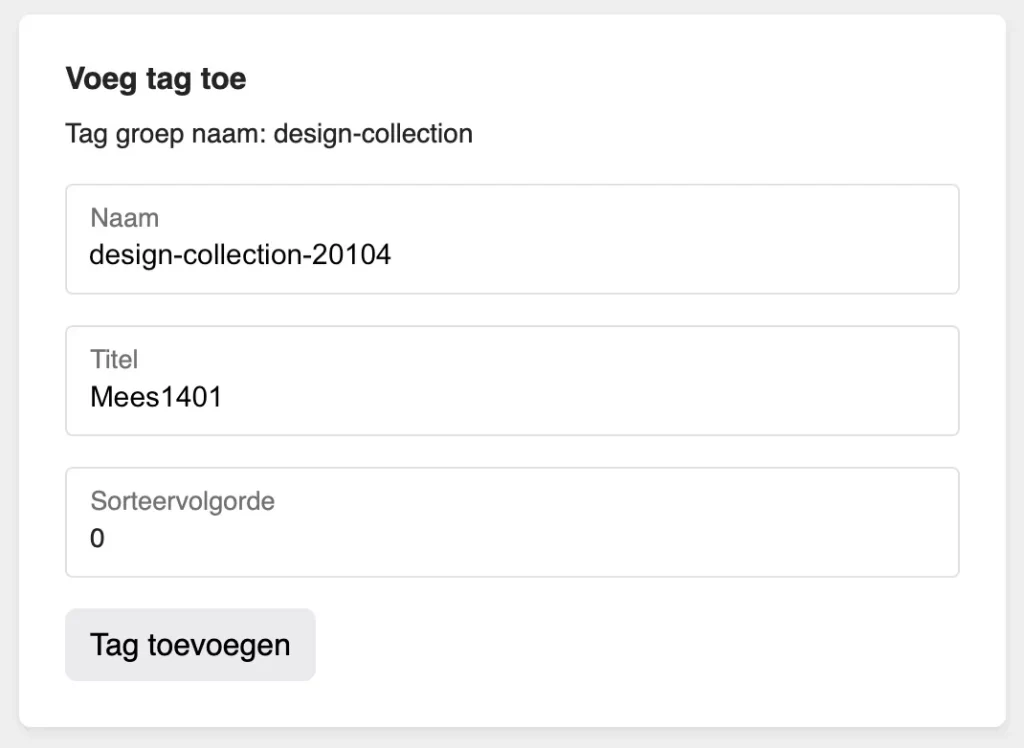This screenshot has width=1024, height=748.
Task: Click the '20104' suffix in Naam value
Action: (352, 255)
